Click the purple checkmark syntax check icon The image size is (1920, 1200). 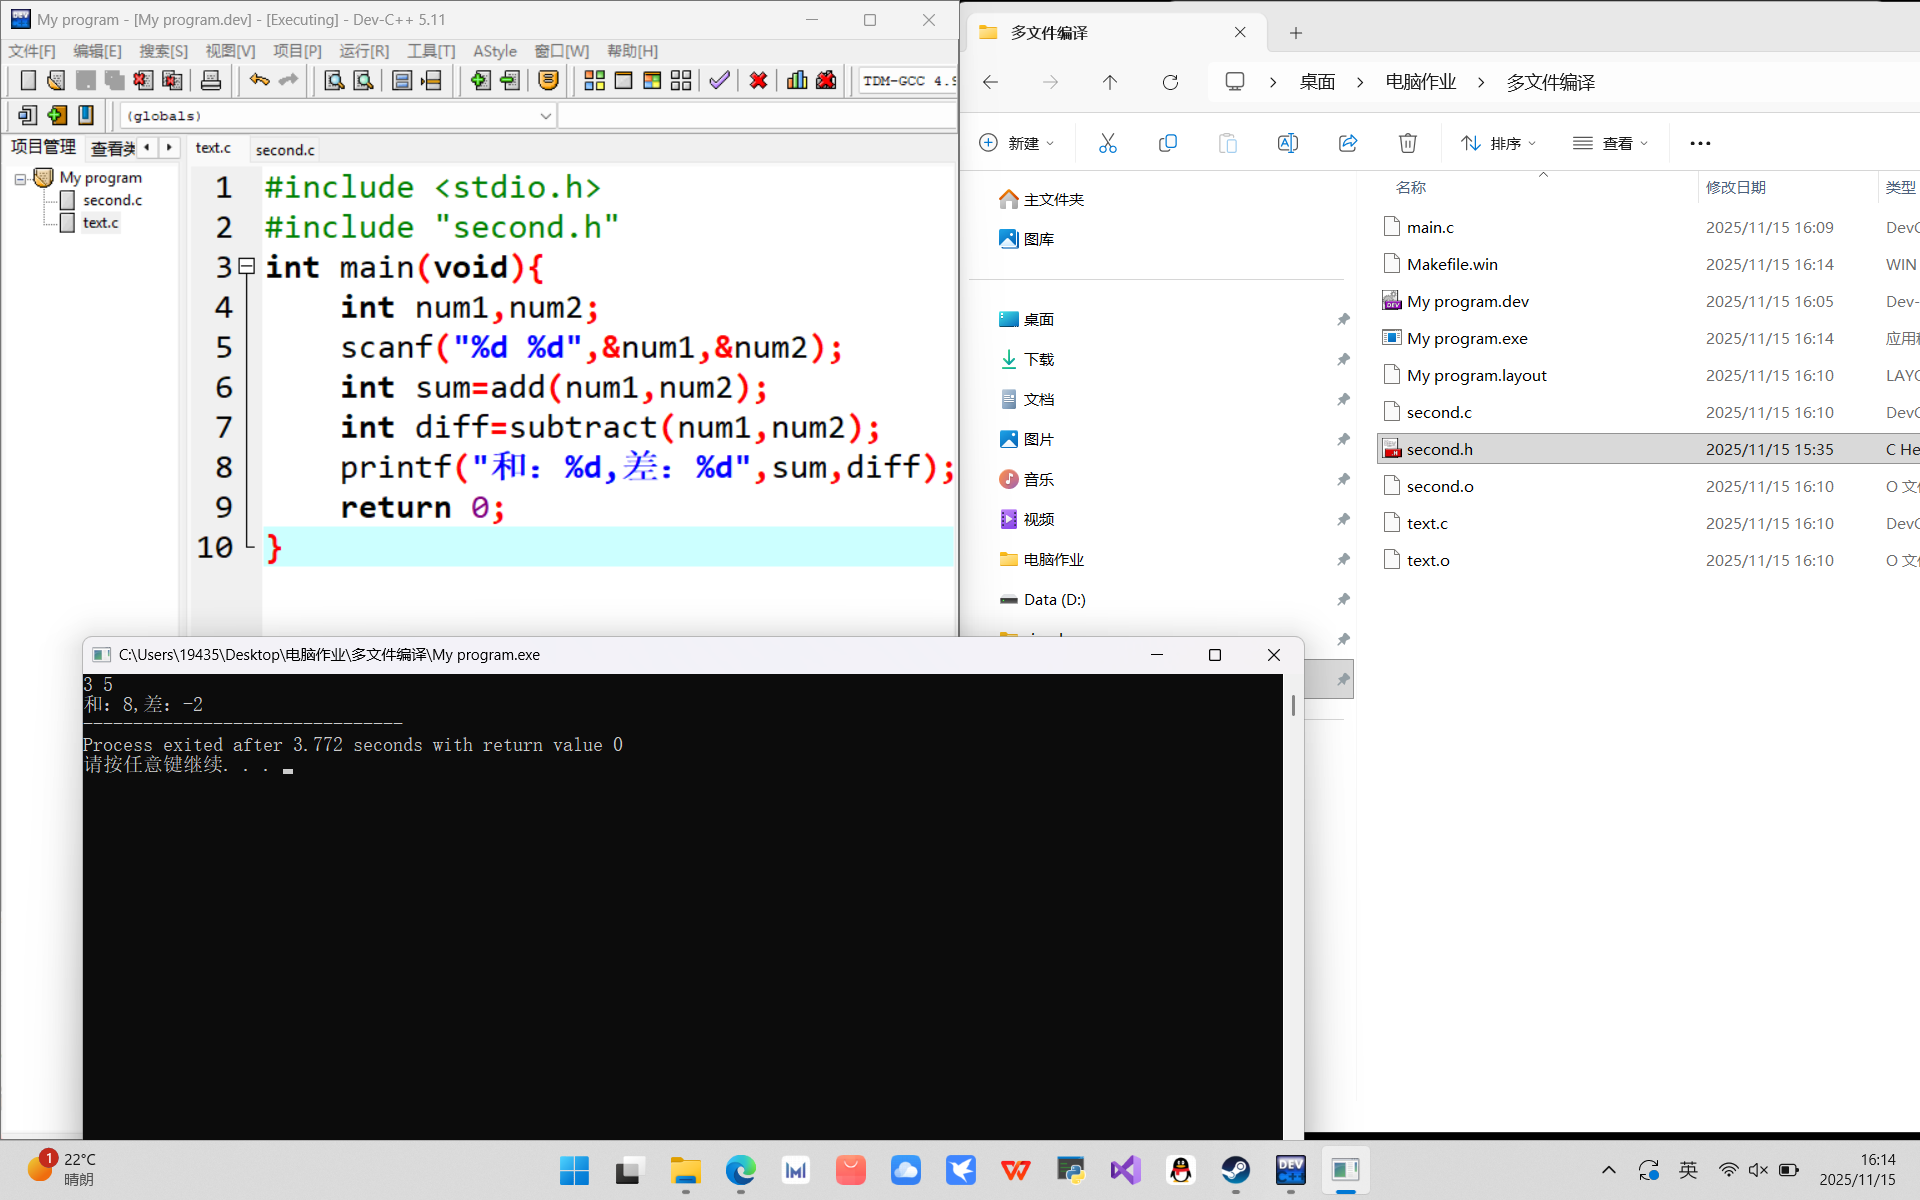(x=719, y=81)
